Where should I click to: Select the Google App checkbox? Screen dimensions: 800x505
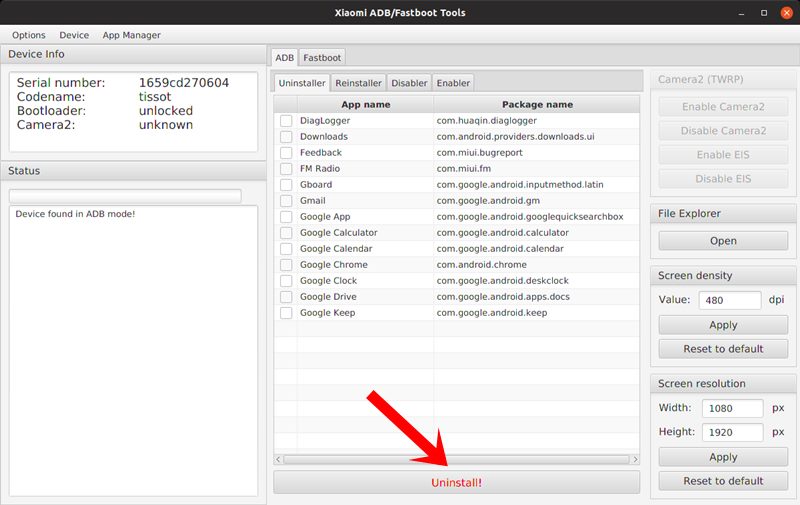coord(286,217)
